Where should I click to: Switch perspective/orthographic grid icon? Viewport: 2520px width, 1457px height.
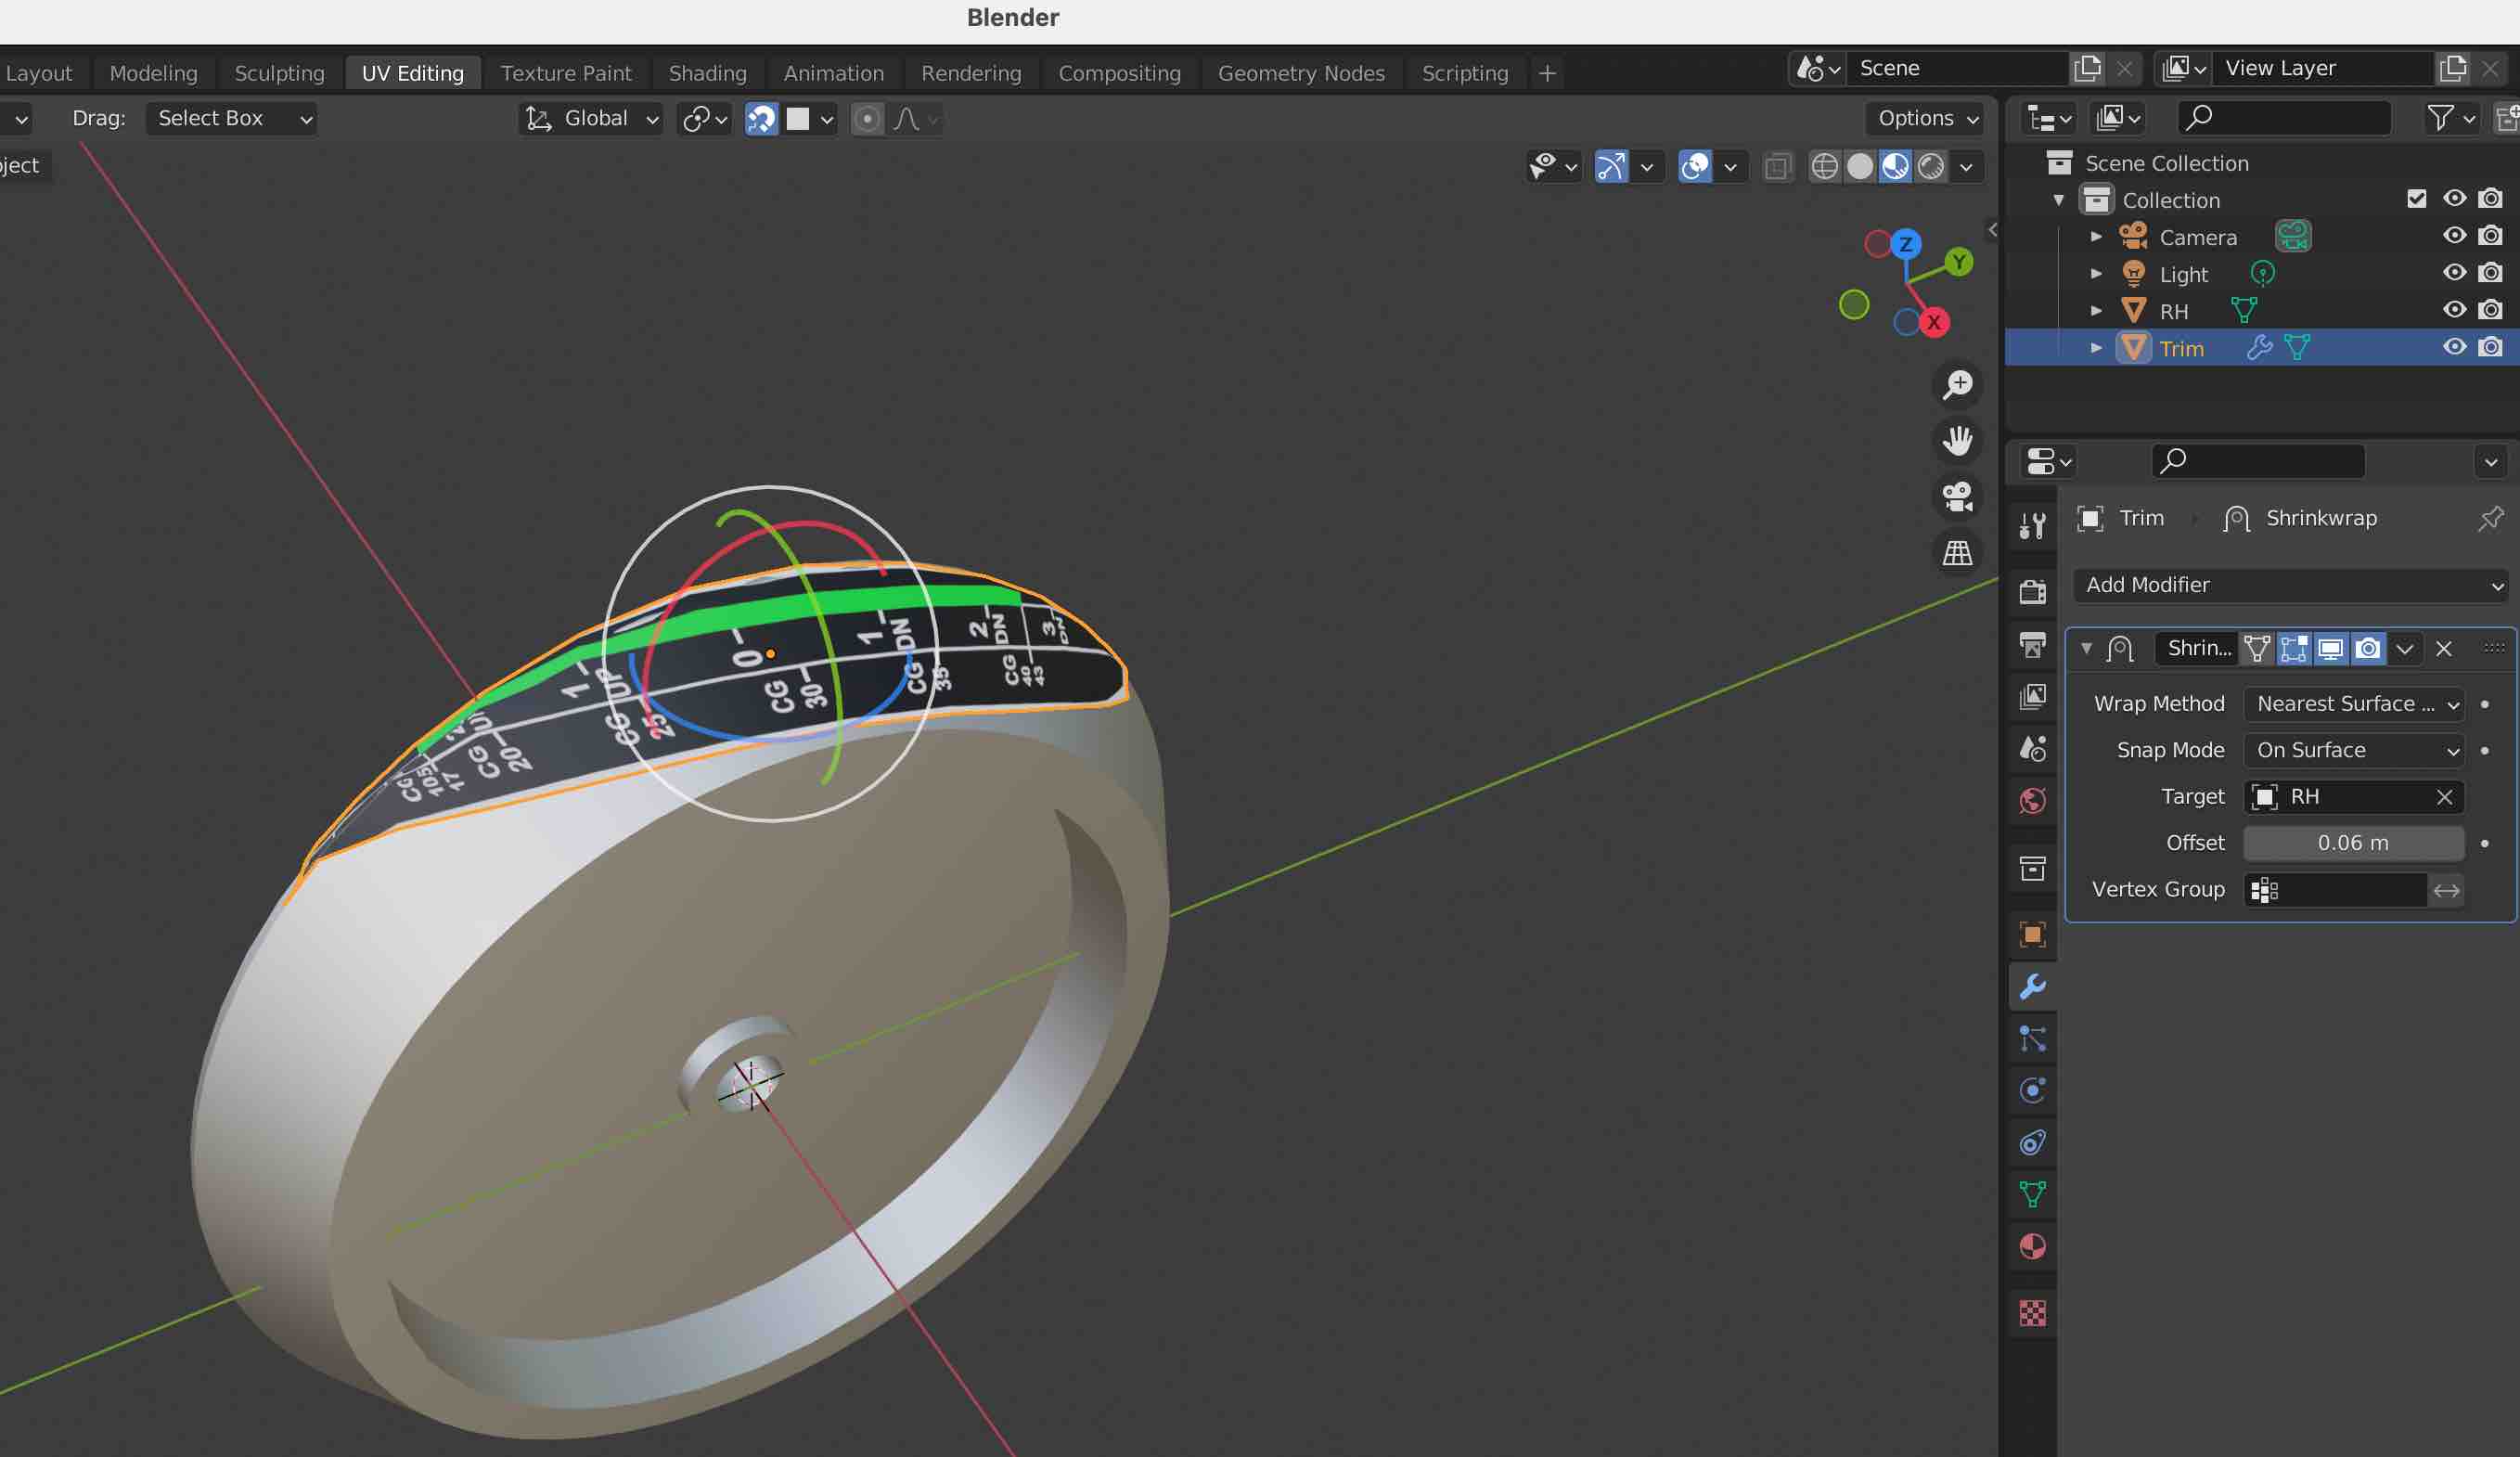(1957, 552)
